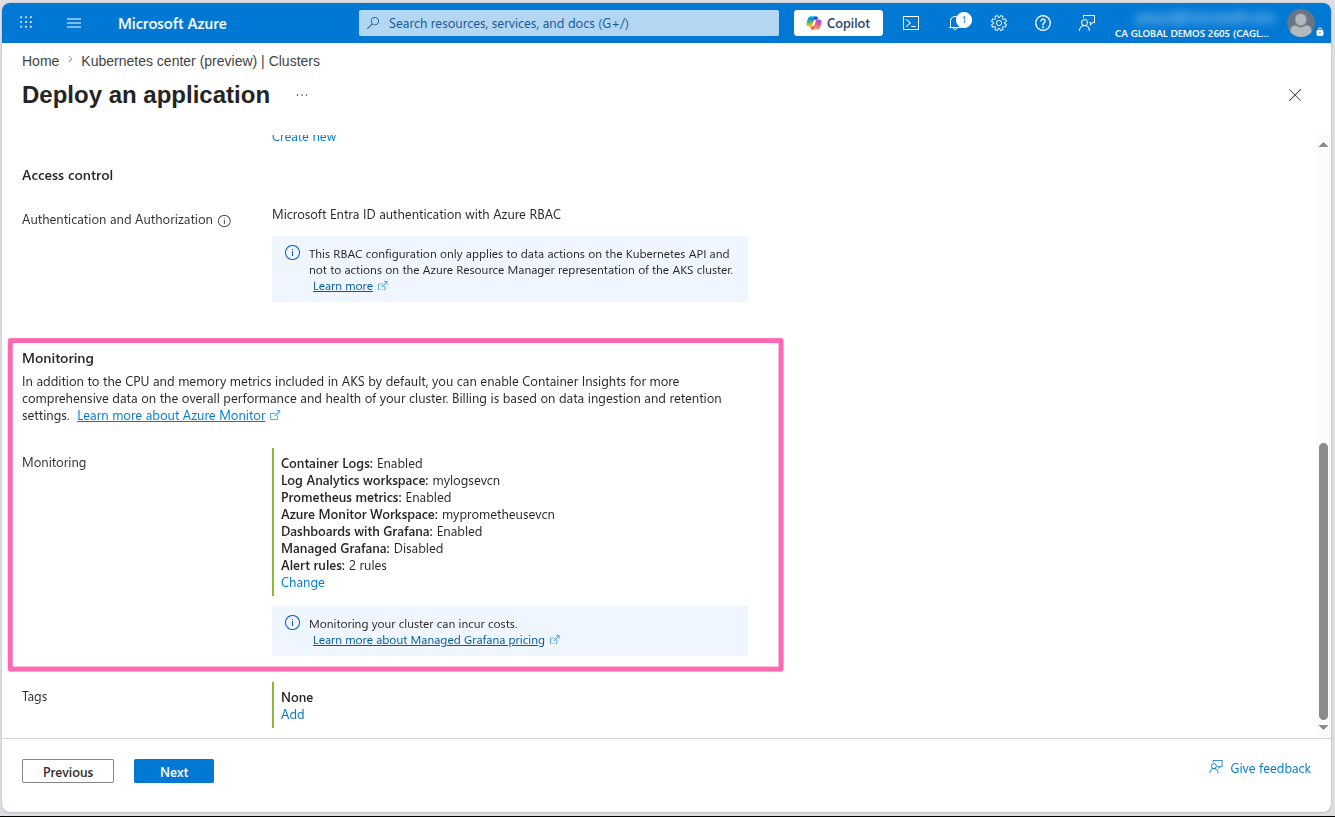Viewport: 1335px width, 817px height.
Task: Click the scrollbar up arrow
Action: coord(1324,144)
